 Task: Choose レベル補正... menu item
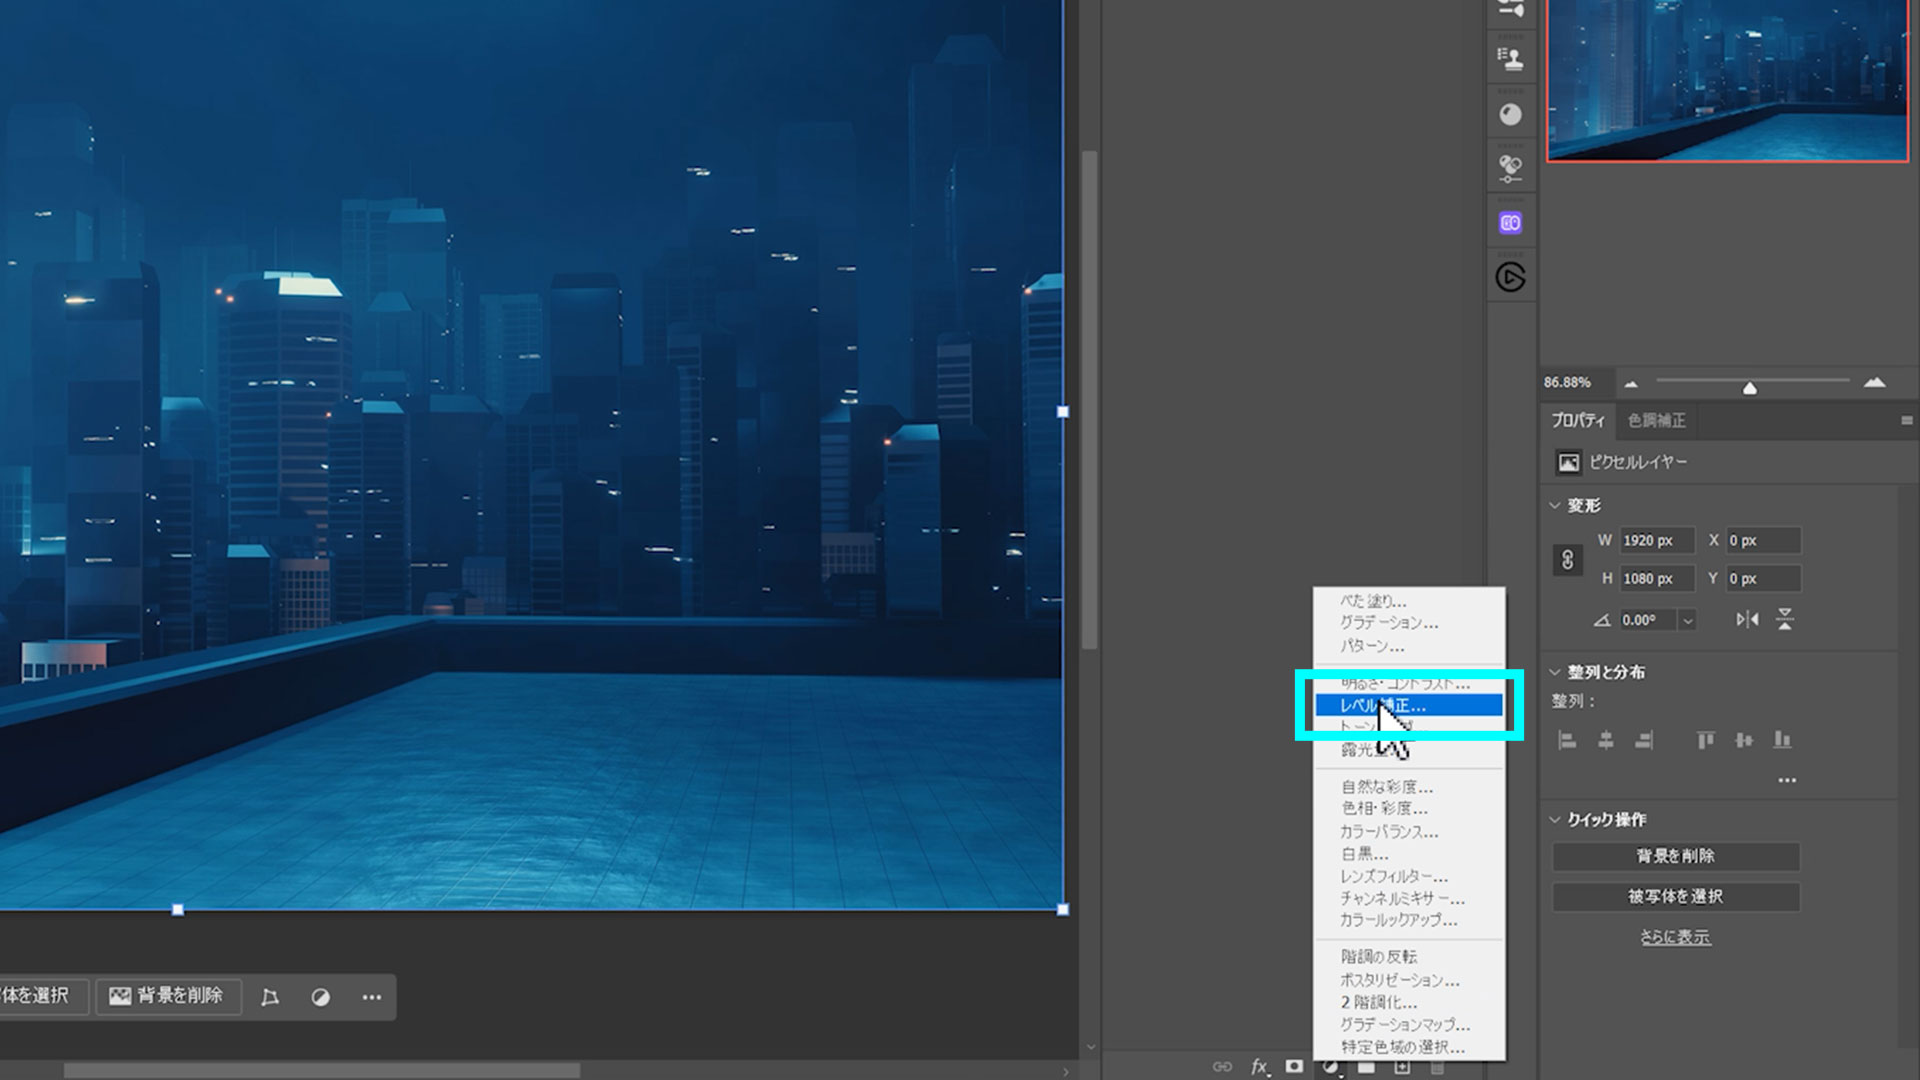(1408, 705)
